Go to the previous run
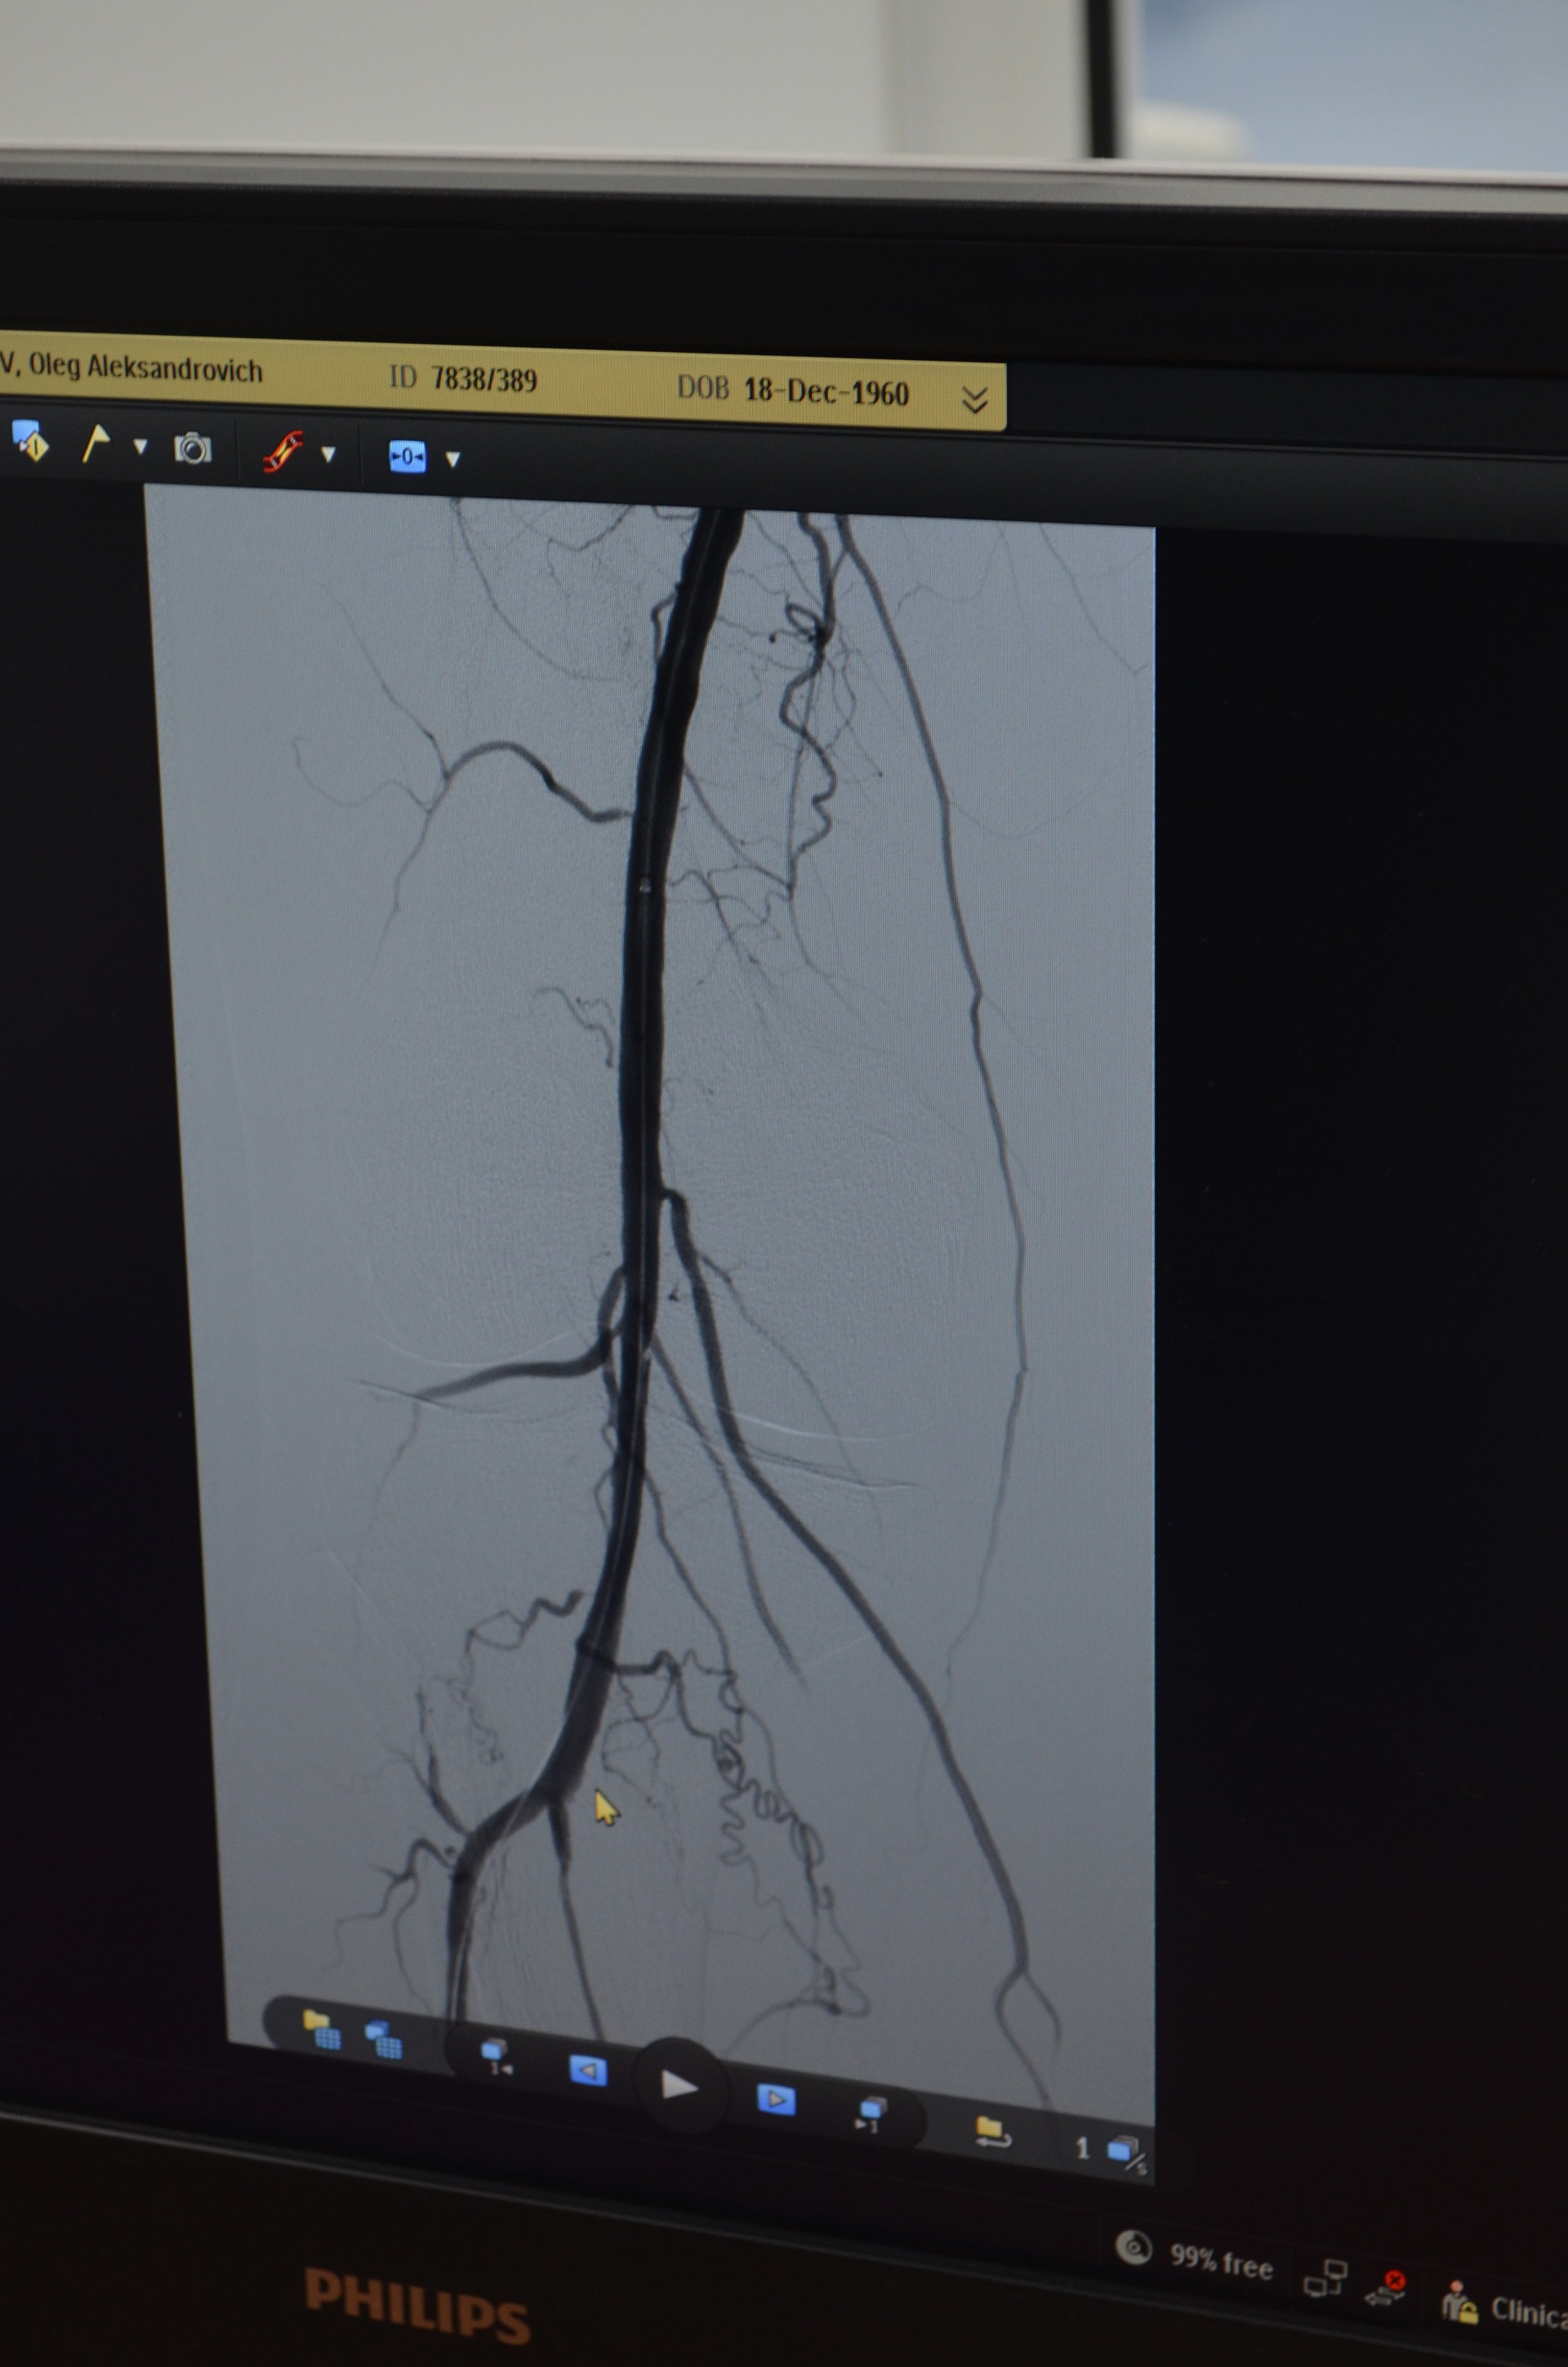 click(496, 2057)
